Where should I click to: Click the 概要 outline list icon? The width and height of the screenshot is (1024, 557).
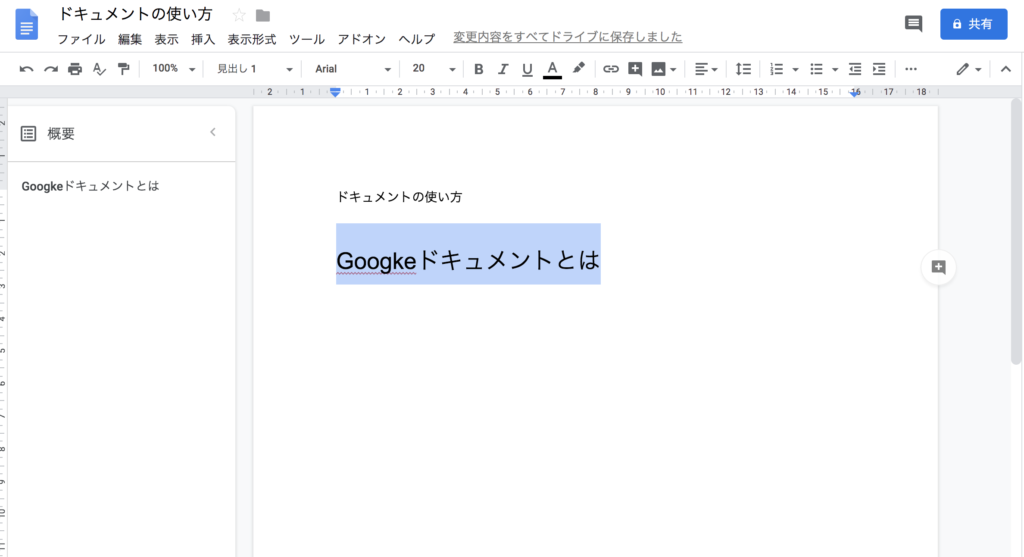point(28,134)
